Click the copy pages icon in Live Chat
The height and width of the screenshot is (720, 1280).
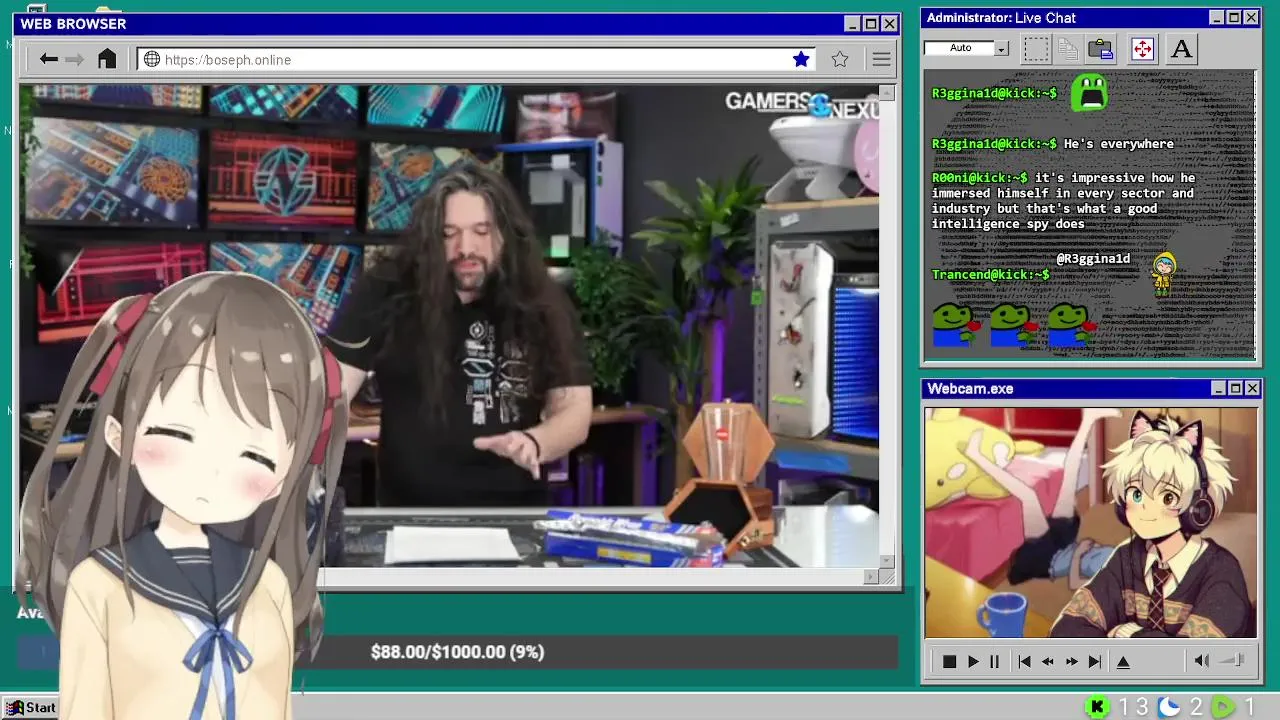1068,48
